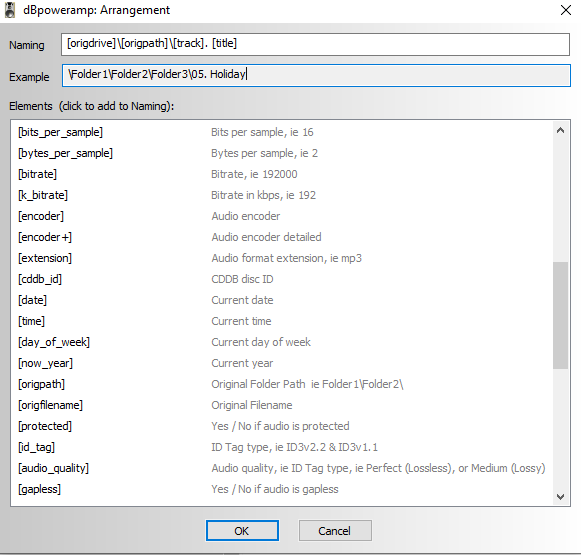
Task: Click the 'Original Filename' description
Action: (252, 405)
